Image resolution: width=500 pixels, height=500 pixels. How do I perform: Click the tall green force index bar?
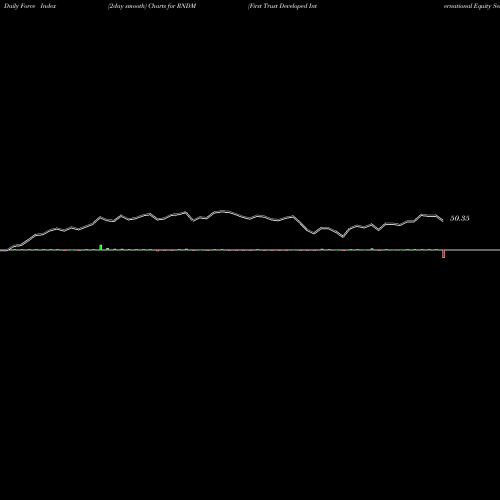(x=101, y=247)
